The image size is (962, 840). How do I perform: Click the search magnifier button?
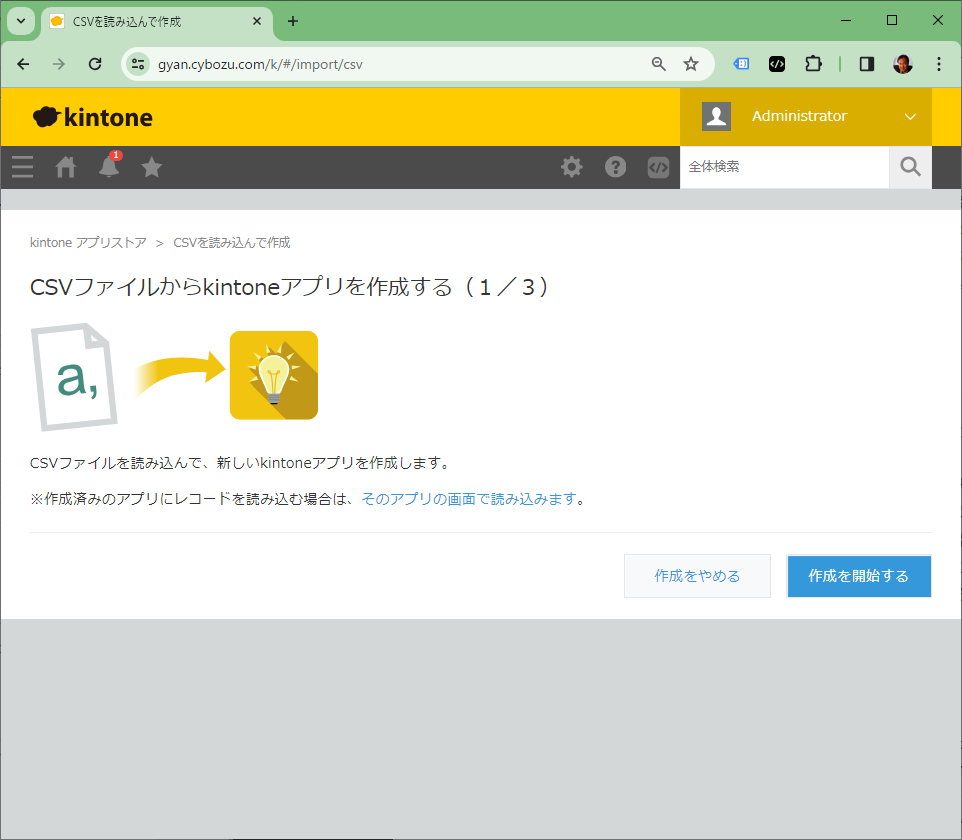[910, 167]
